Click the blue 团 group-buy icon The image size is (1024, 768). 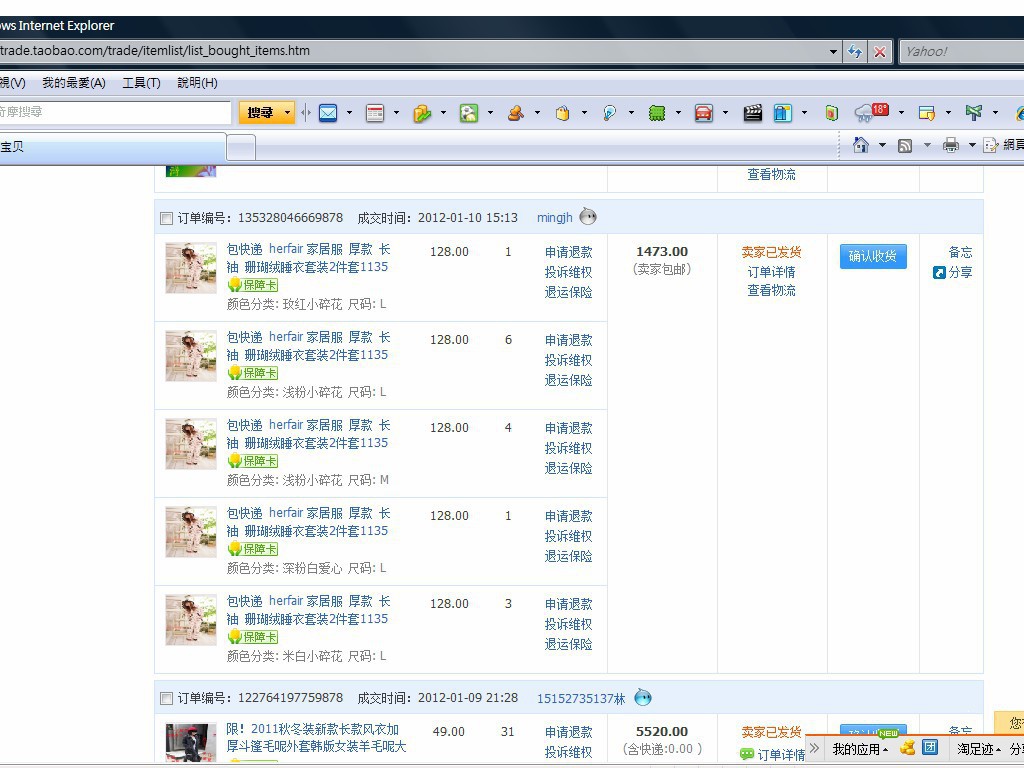pyautogui.click(x=930, y=747)
